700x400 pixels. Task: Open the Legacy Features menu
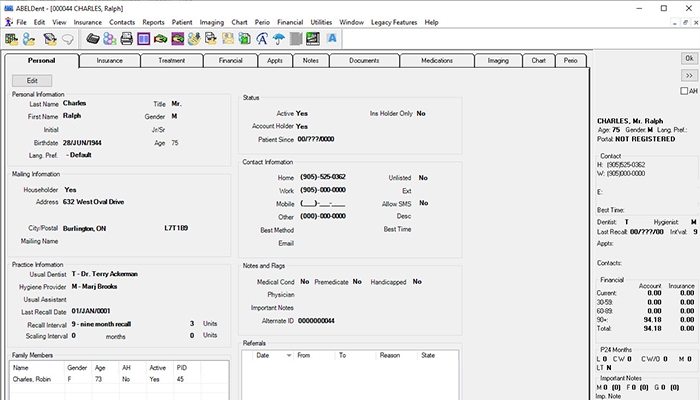point(392,21)
